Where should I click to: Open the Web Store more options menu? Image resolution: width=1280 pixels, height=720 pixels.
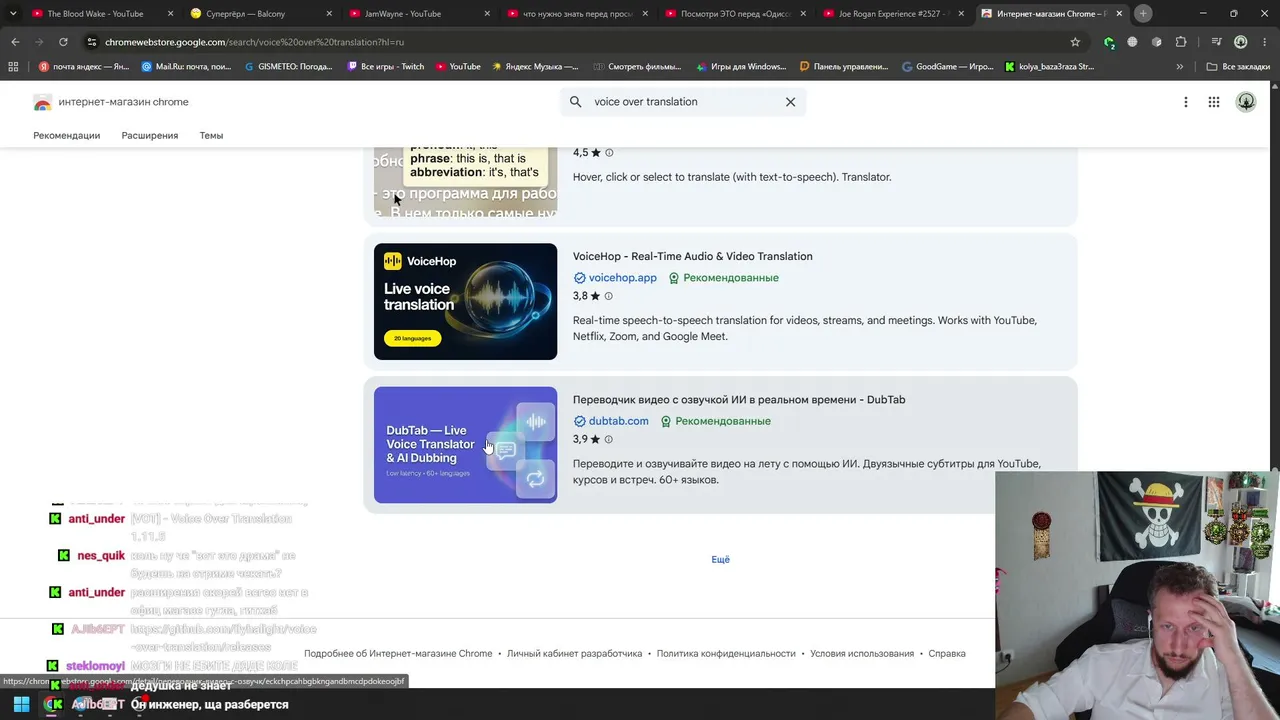pyautogui.click(x=1186, y=102)
